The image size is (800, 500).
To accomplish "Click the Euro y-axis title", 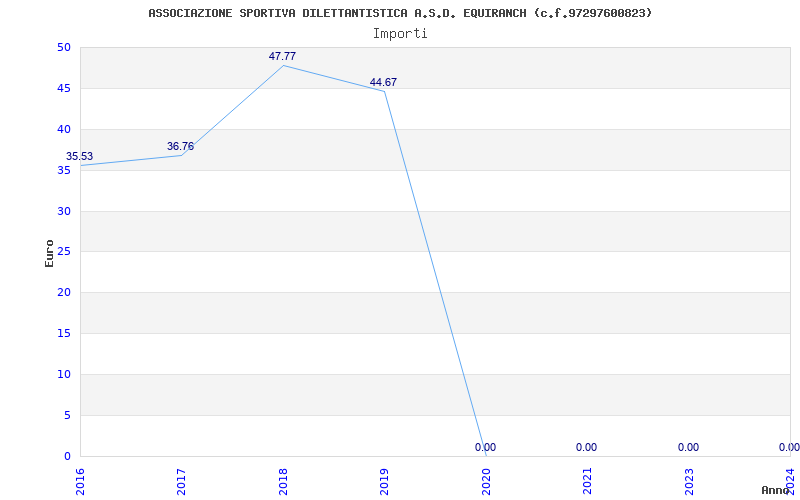I will 49,253.
